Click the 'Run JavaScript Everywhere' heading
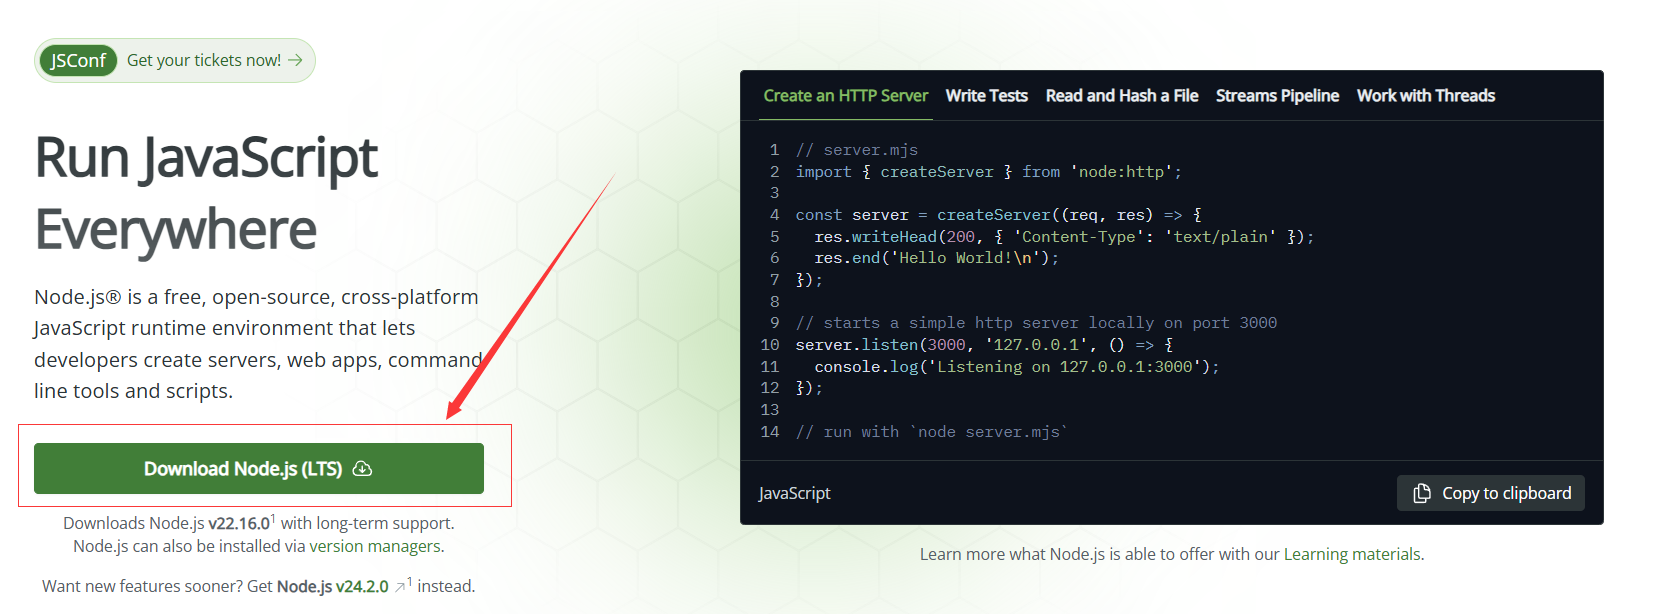1671x614 pixels. (206, 193)
